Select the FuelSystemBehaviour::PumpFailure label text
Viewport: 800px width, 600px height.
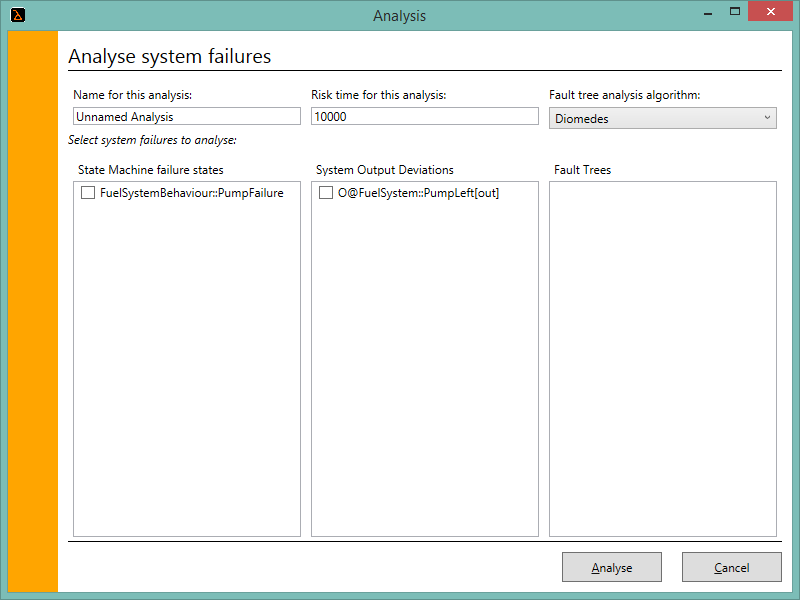pos(192,193)
